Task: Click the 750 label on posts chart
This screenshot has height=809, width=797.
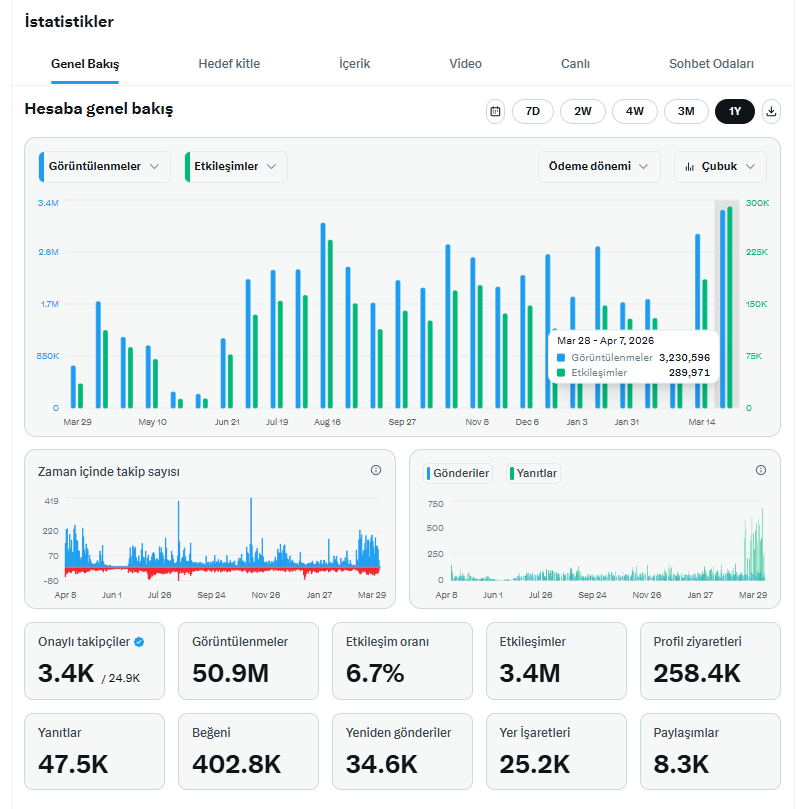Action: click(435, 504)
